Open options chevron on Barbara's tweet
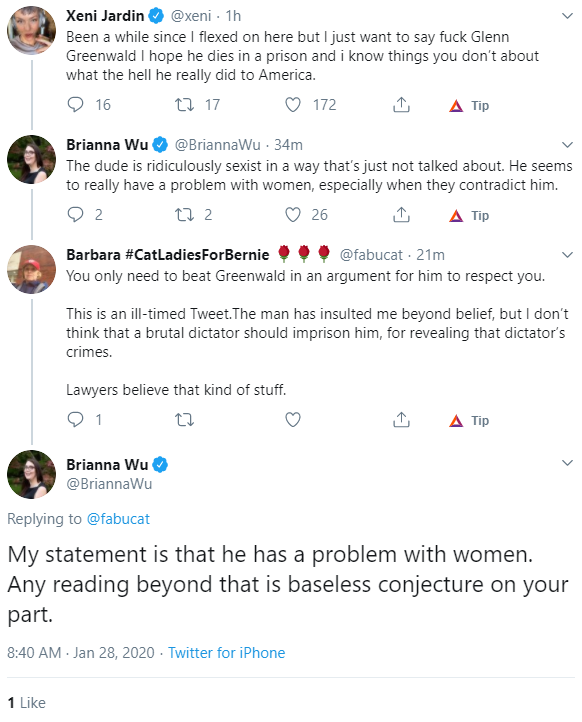 point(567,255)
